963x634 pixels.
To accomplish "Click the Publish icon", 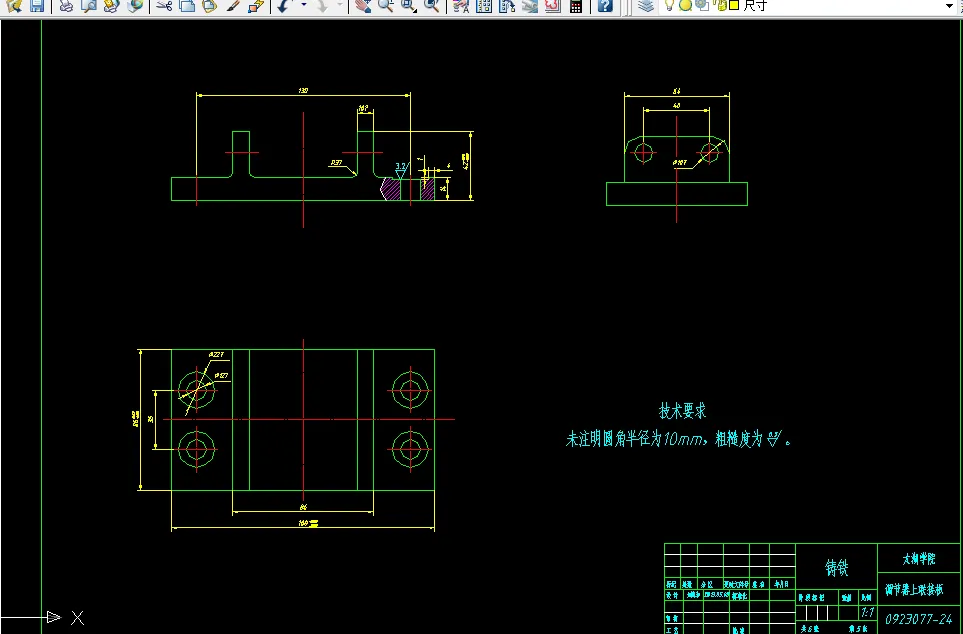I will tap(112, 6).
